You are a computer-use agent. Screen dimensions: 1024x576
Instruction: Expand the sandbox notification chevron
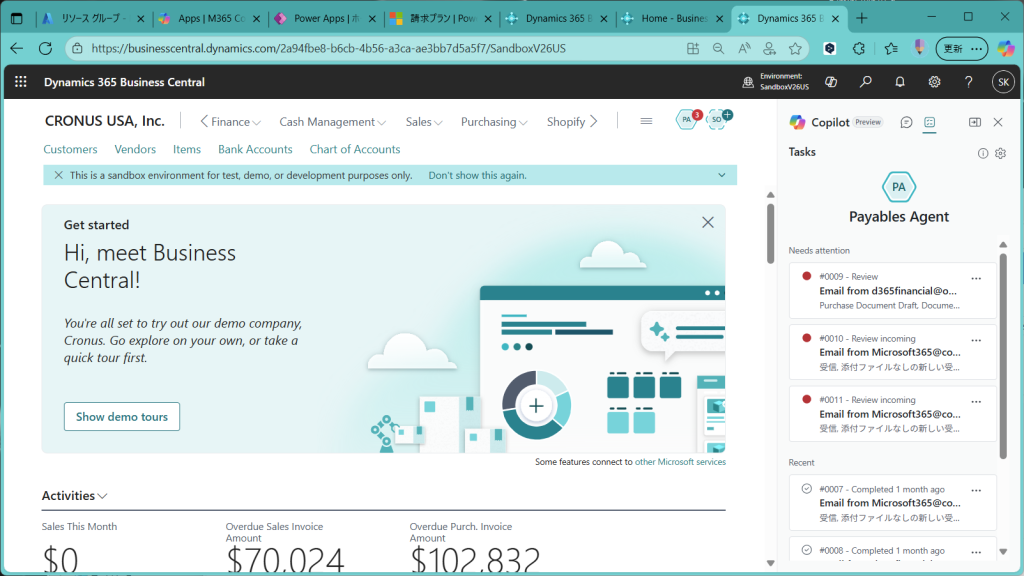point(722,175)
